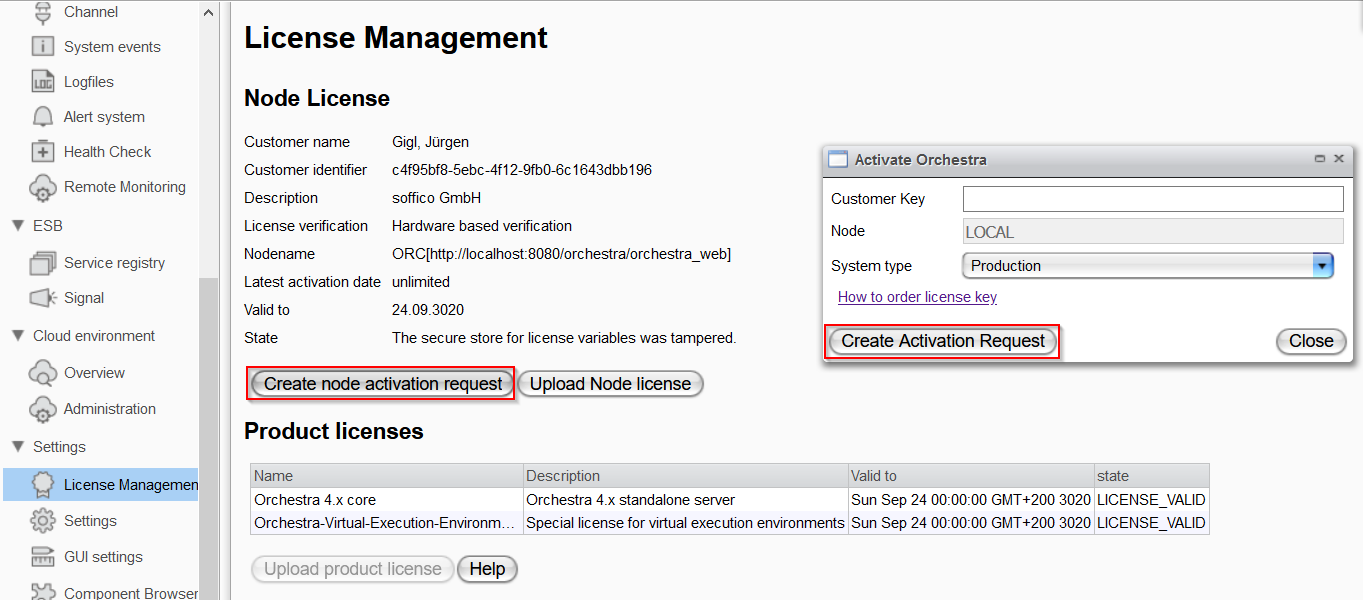This screenshot has width=1363, height=600.
Task: Collapse the Cloud environment section
Action: coord(17,336)
